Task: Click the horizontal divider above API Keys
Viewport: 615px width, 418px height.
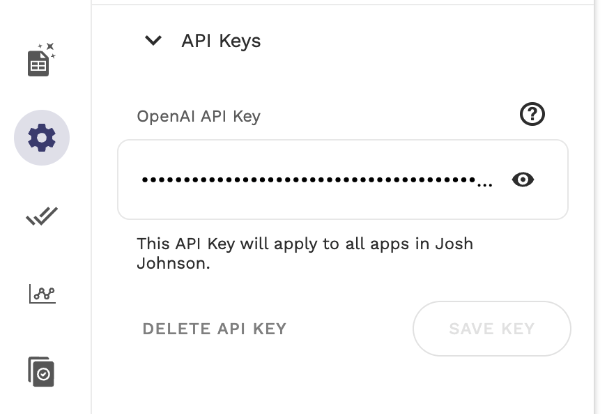Action: 350,5
